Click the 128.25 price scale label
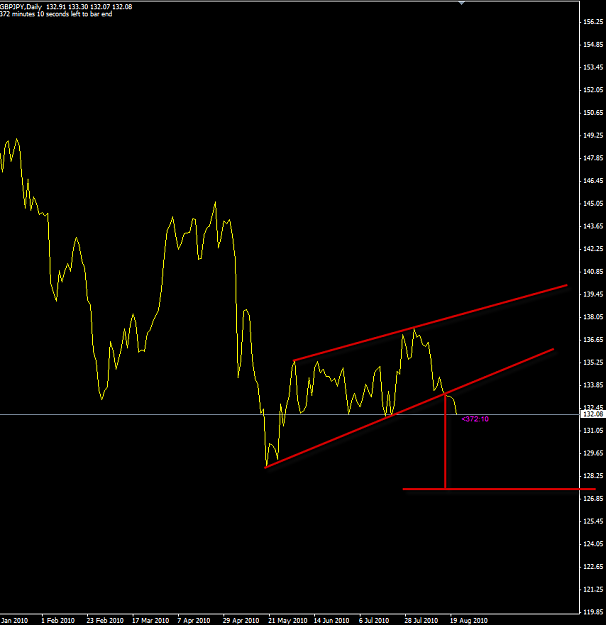606x625 pixels. pyautogui.click(x=593, y=476)
